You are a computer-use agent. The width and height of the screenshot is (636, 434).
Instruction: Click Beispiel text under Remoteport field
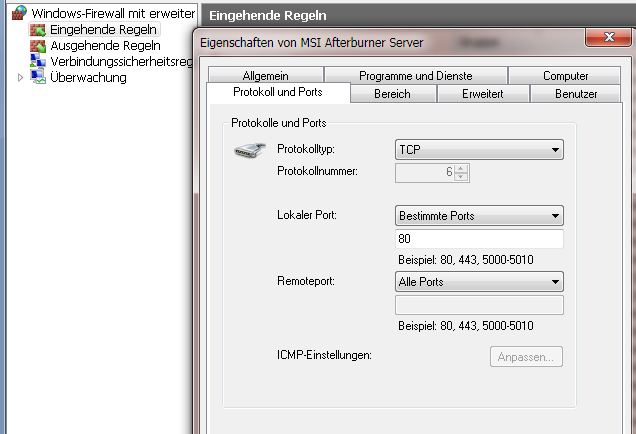coord(466,326)
